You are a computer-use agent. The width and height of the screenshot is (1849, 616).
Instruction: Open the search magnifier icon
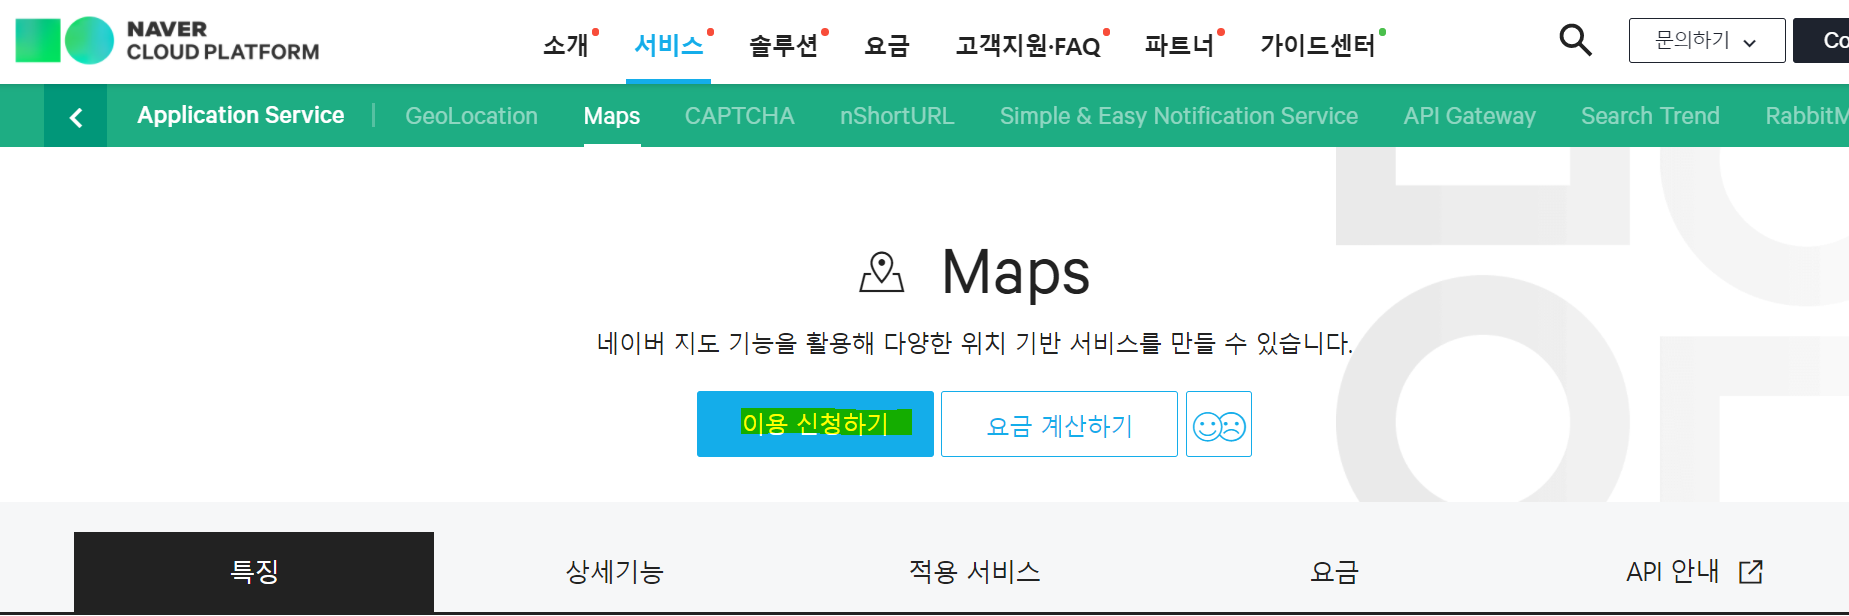1575,41
